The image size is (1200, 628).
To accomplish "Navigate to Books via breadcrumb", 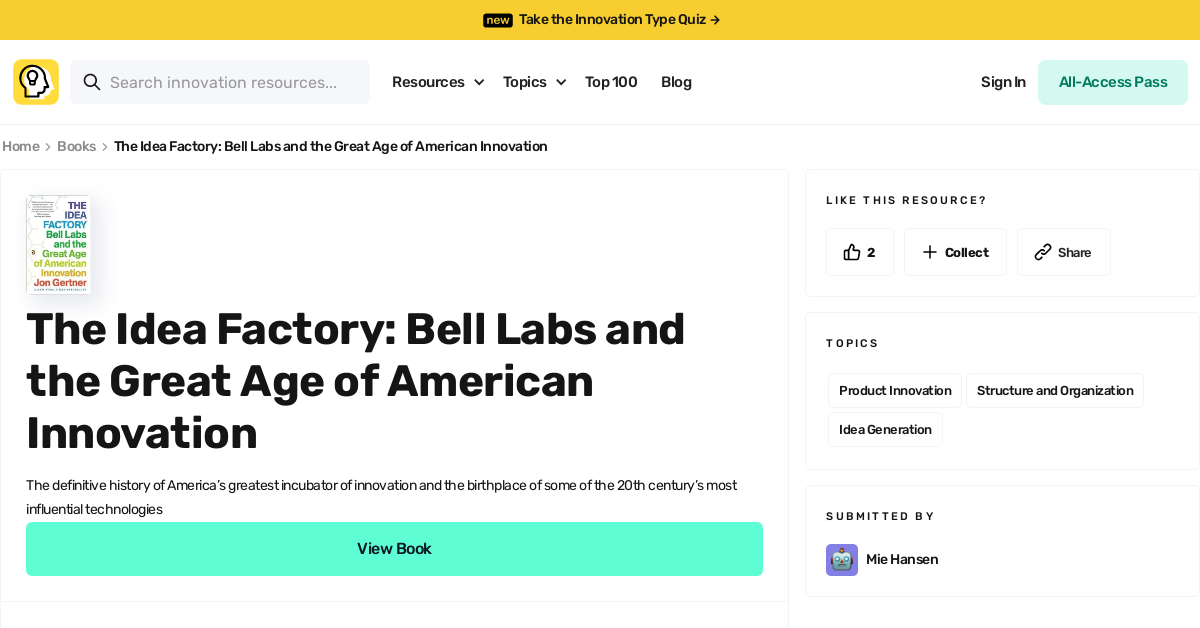I will [76, 146].
